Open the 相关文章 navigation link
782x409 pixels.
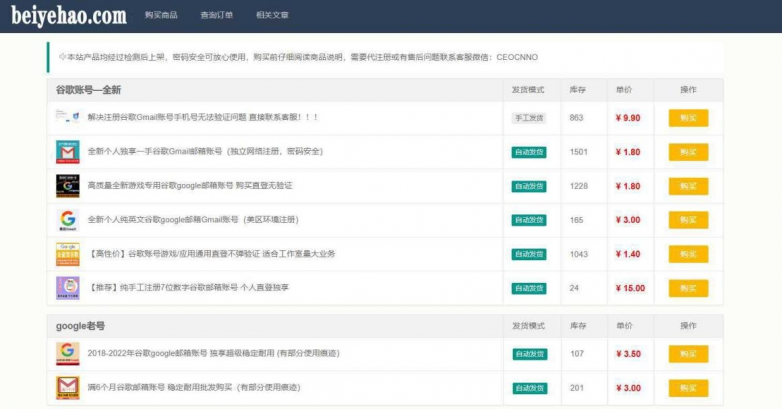pos(272,16)
